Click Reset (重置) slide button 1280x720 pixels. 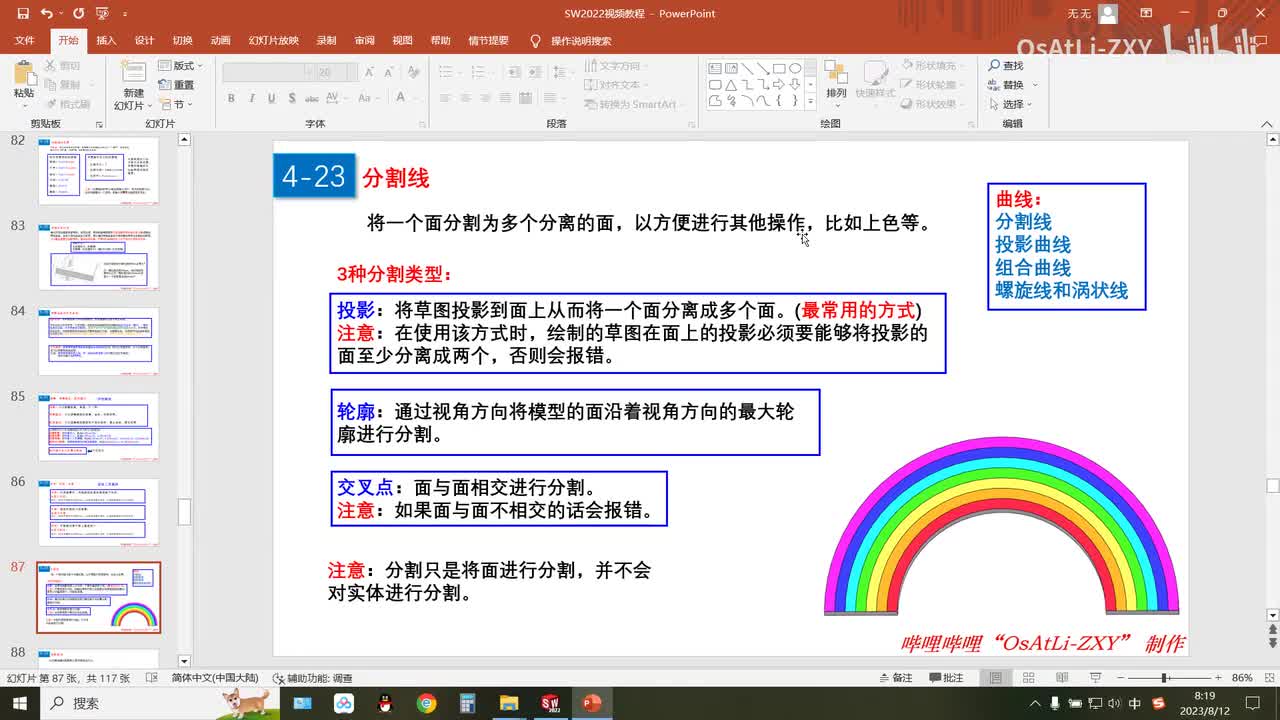177,85
